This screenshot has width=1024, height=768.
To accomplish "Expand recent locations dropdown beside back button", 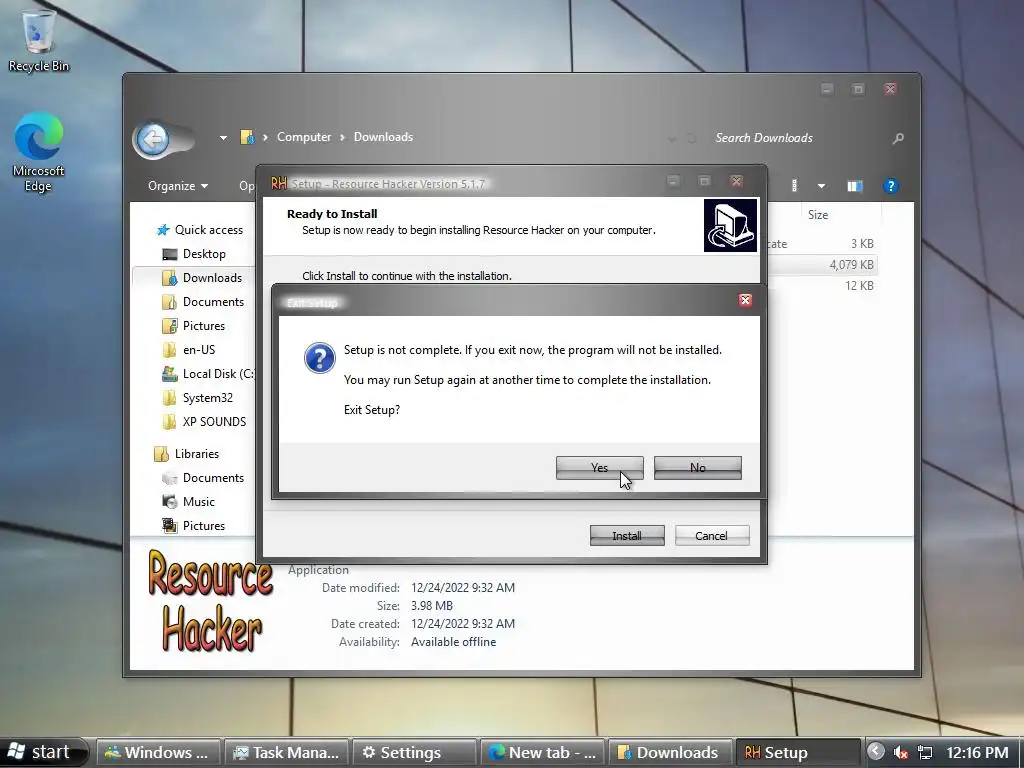I will pyautogui.click(x=223, y=138).
